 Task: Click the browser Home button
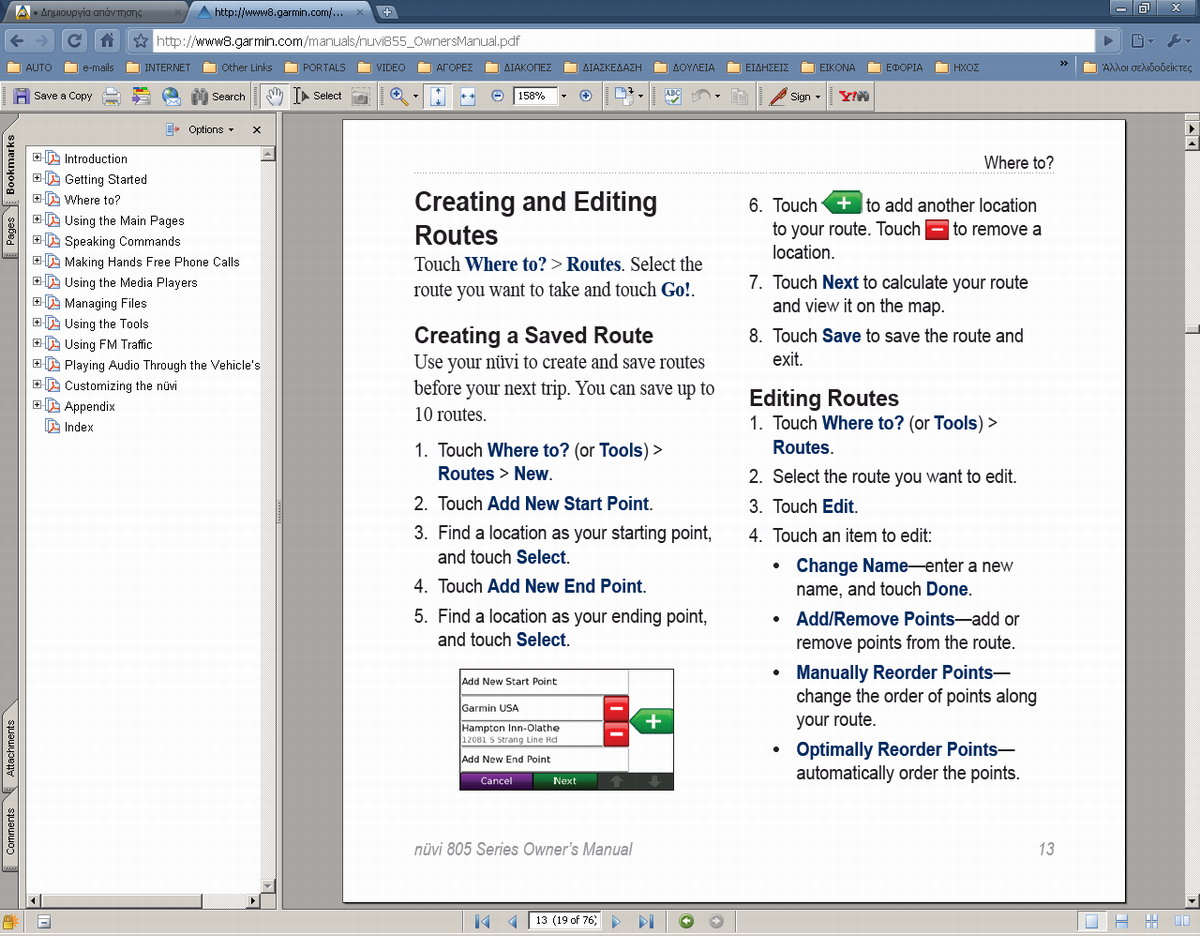(x=107, y=41)
